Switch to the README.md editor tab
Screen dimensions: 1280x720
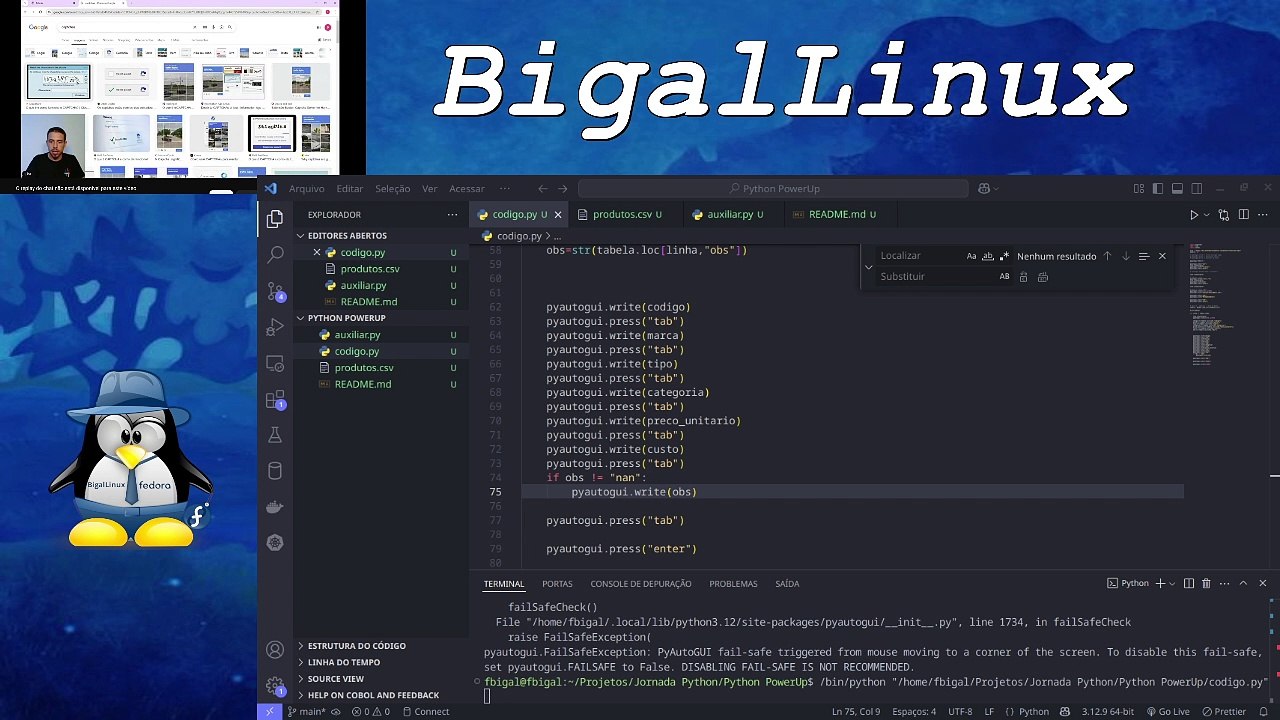[842, 214]
